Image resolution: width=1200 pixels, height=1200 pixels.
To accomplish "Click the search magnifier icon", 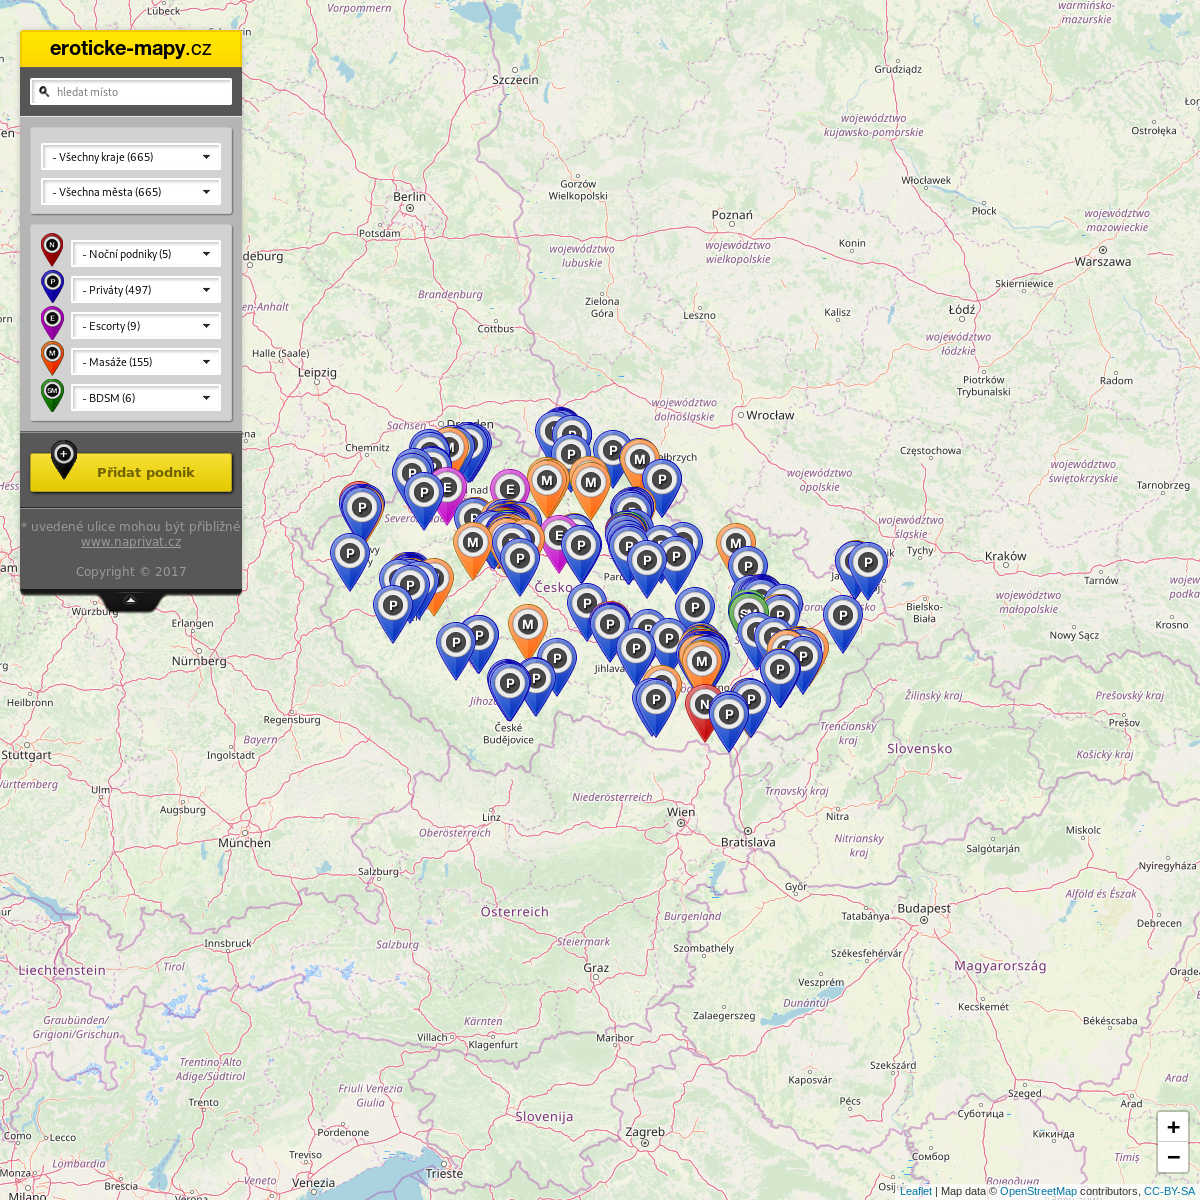I will pyautogui.click(x=44, y=92).
